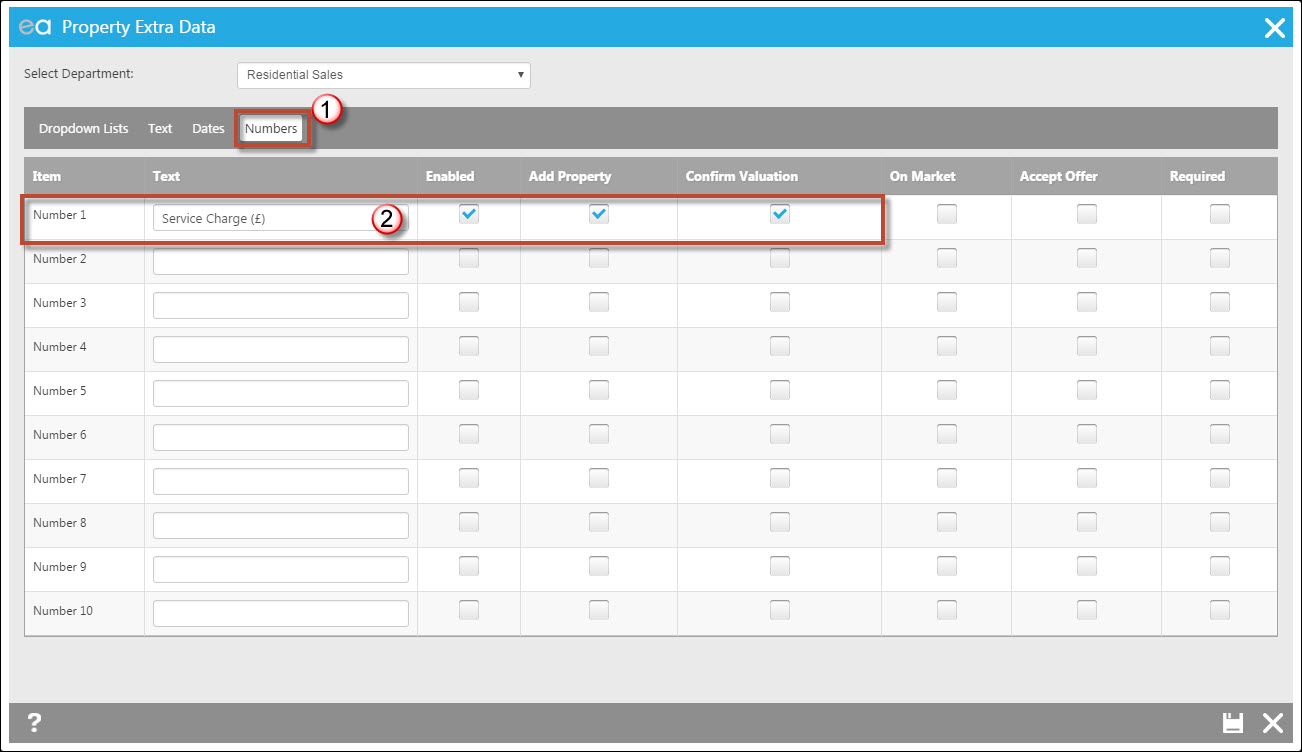Check Confirm Valuation for Number 10
Screen dimensions: 1302x752
tap(780, 610)
